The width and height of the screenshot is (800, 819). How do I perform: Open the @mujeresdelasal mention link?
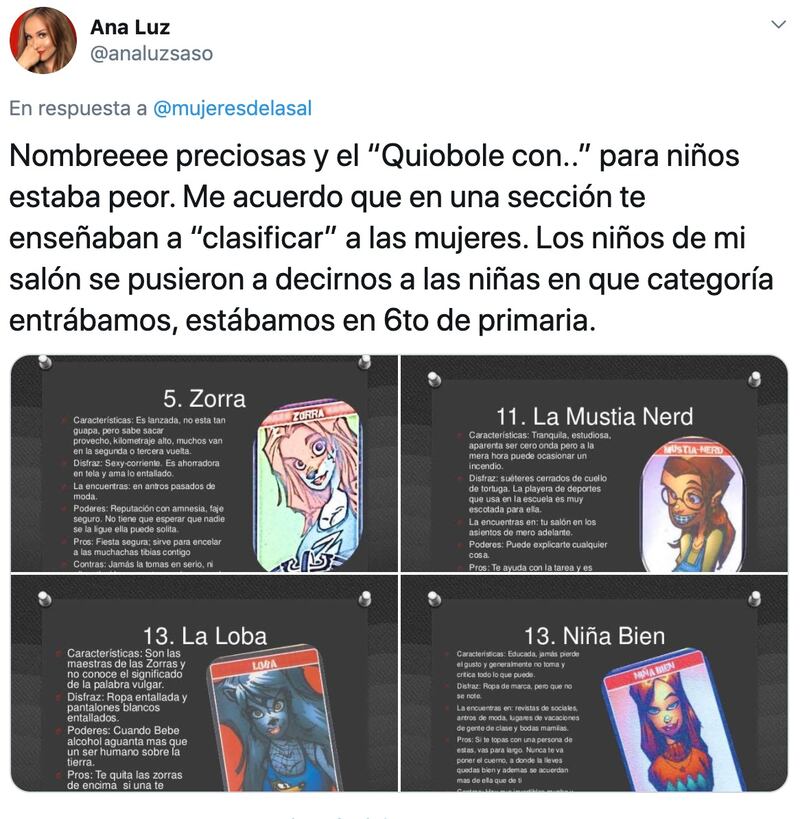point(232,108)
